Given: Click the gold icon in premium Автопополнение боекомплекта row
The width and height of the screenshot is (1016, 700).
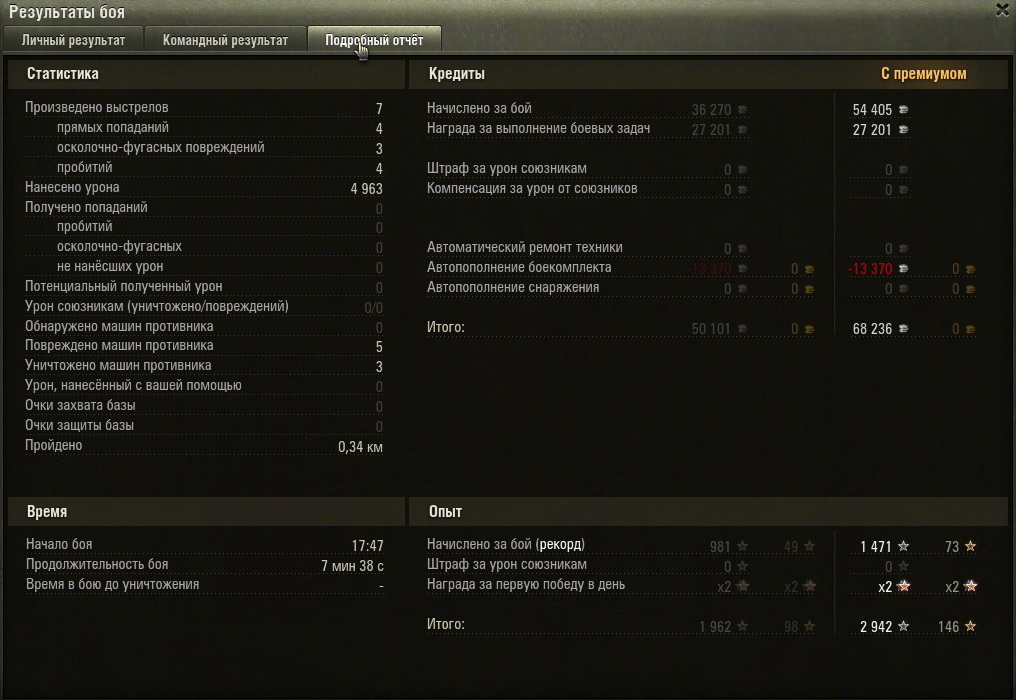Looking at the screenshot, I should pyautogui.click(x=970, y=269).
